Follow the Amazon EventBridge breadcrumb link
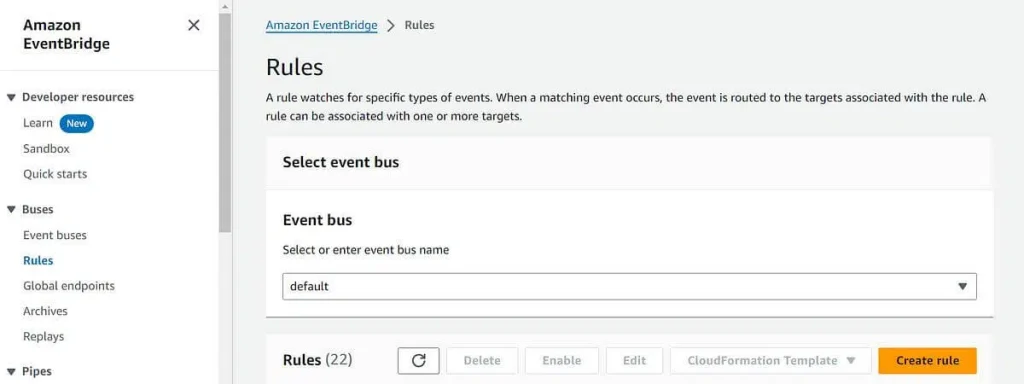The width and height of the screenshot is (1024, 384). (x=321, y=25)
